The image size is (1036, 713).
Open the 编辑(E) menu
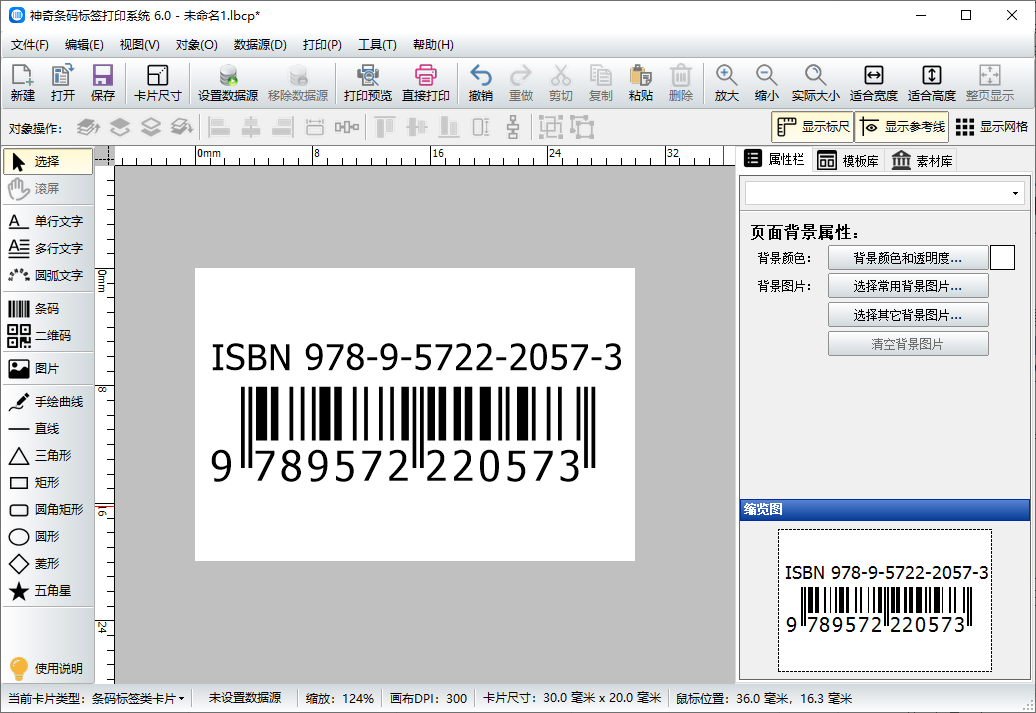pyautogui.click(x=84, y=45)
